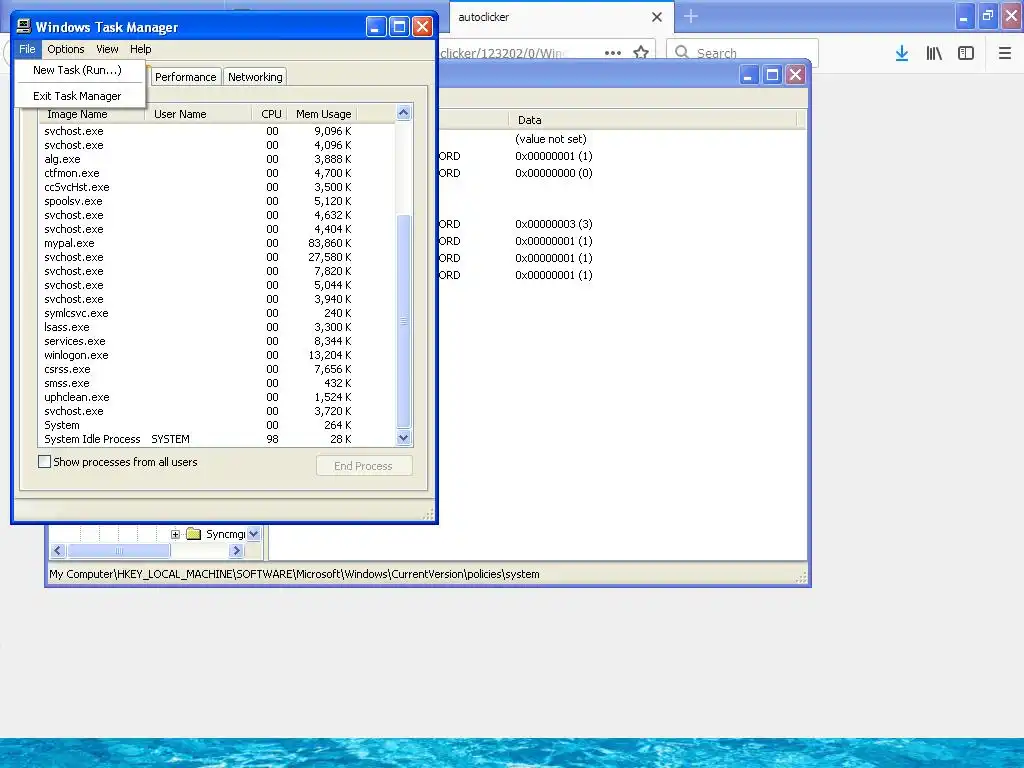The height and width of the screenshot is (768, 1024).
Task: Open the Firefox library icon
Action: 934,53
